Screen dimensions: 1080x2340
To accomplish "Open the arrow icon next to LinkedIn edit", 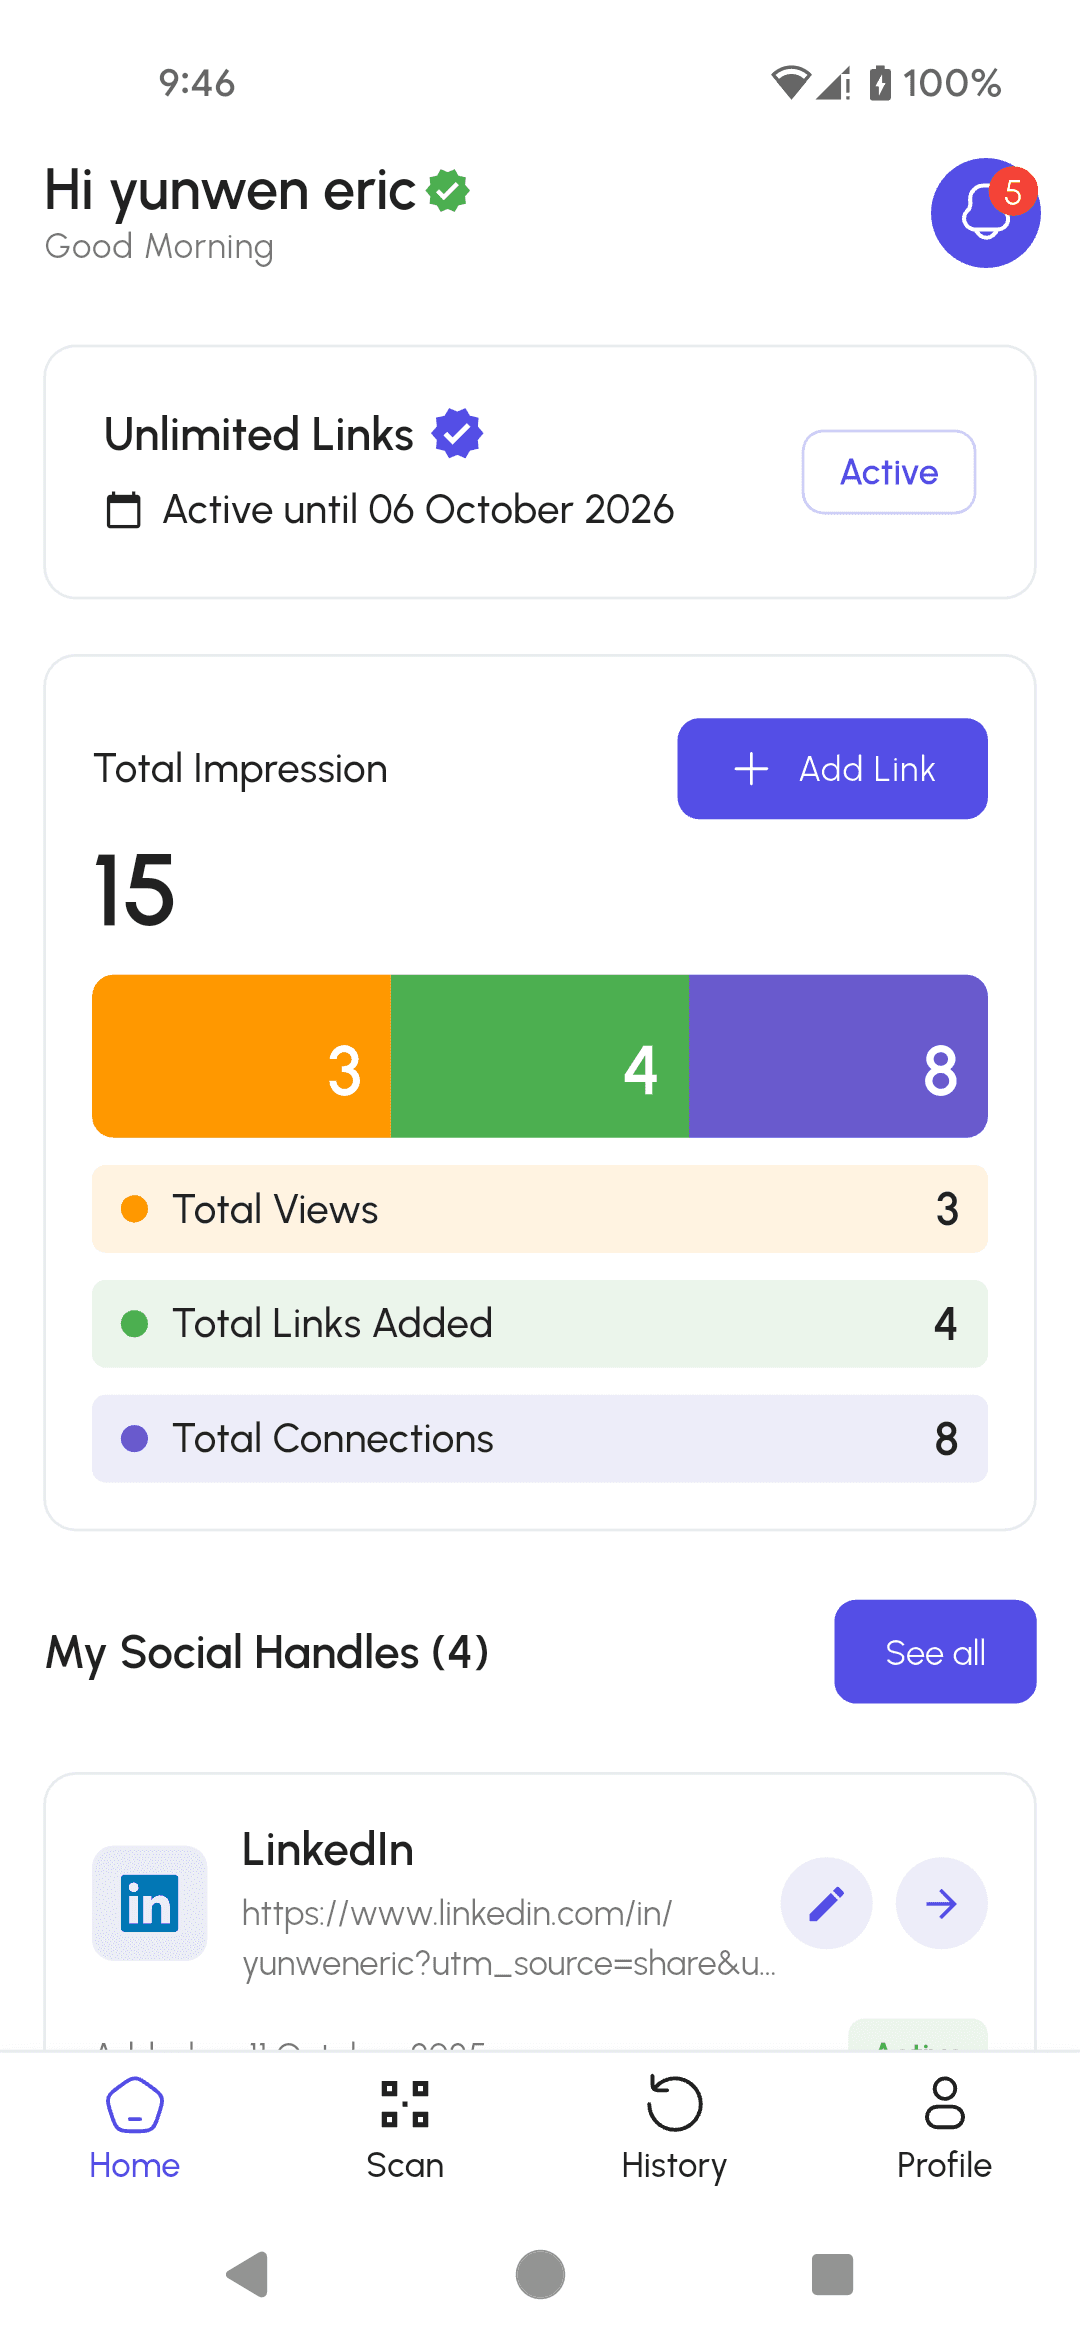I will (x=941, y=1903).
